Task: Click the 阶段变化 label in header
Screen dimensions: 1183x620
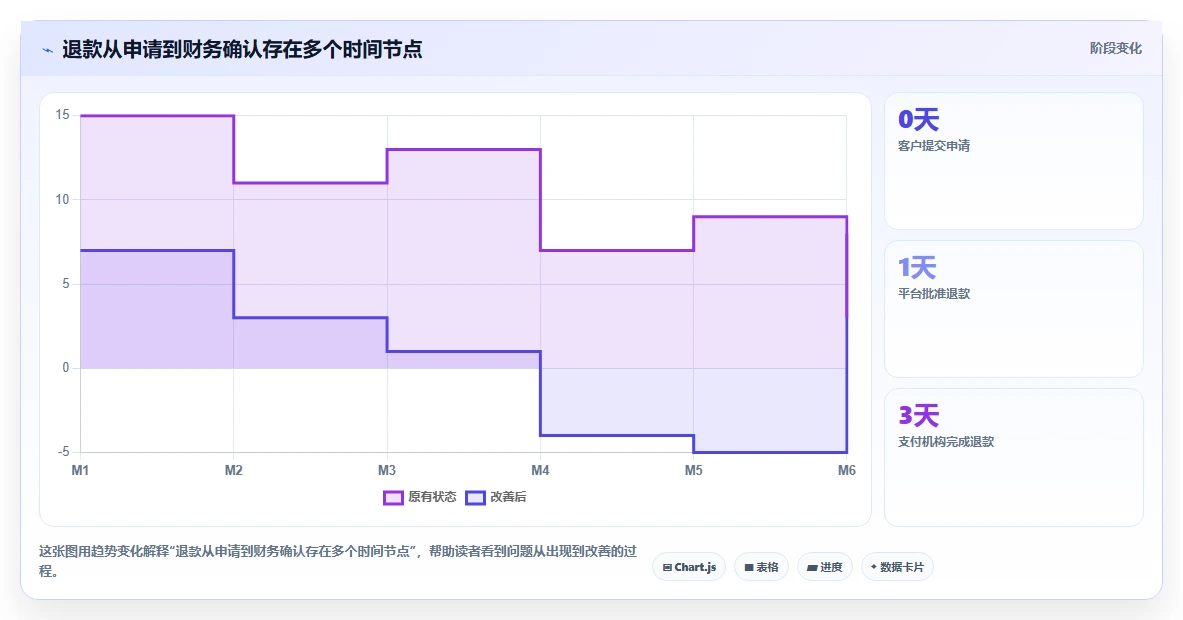Action: click(1115, 48)
